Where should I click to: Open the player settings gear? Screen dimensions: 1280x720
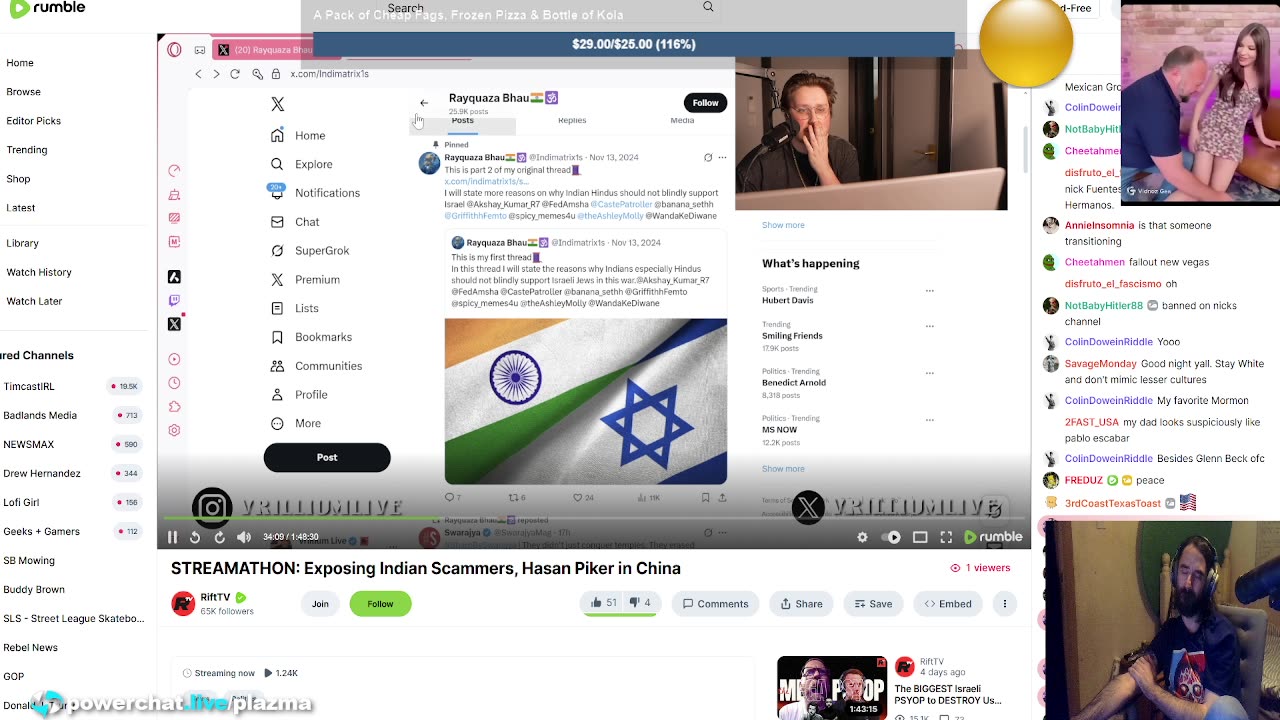click(862, 537)
